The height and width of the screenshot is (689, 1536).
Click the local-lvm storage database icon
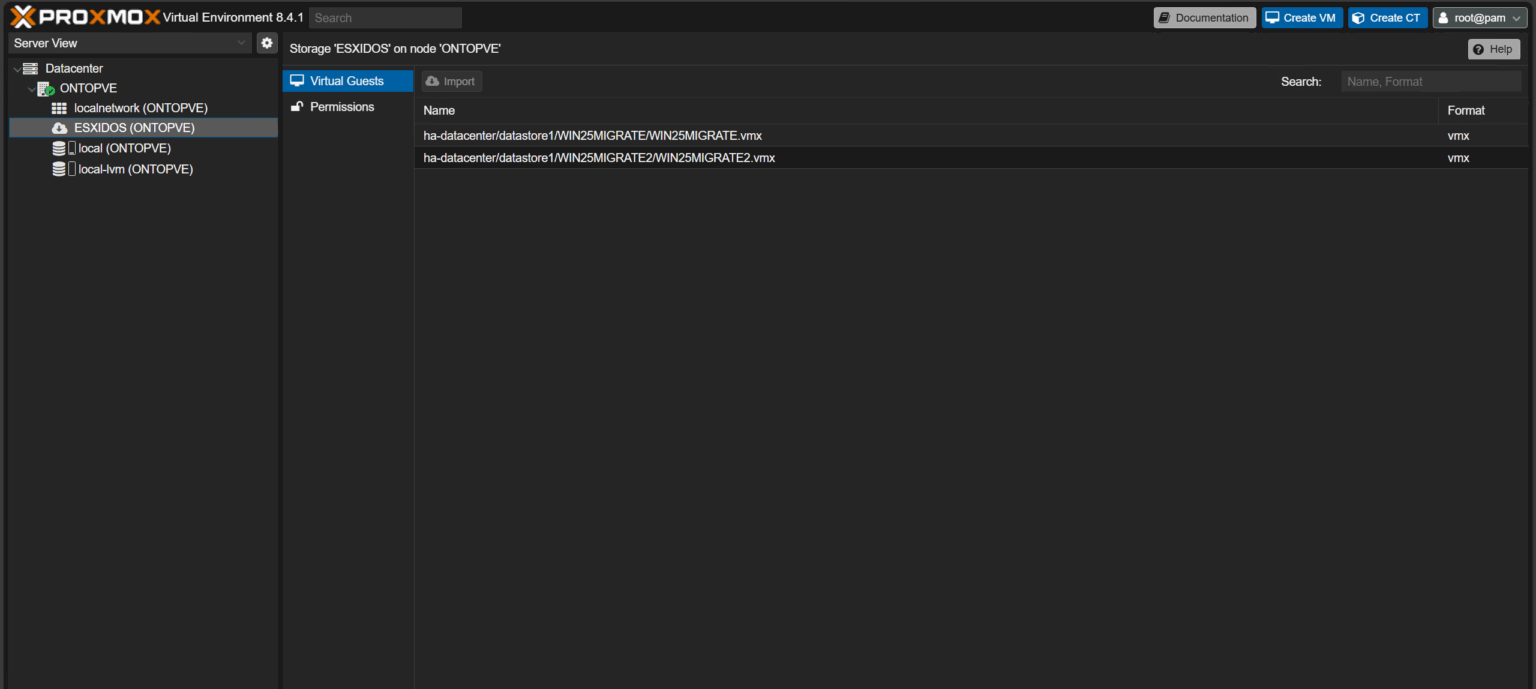click(x=60, y=169)
